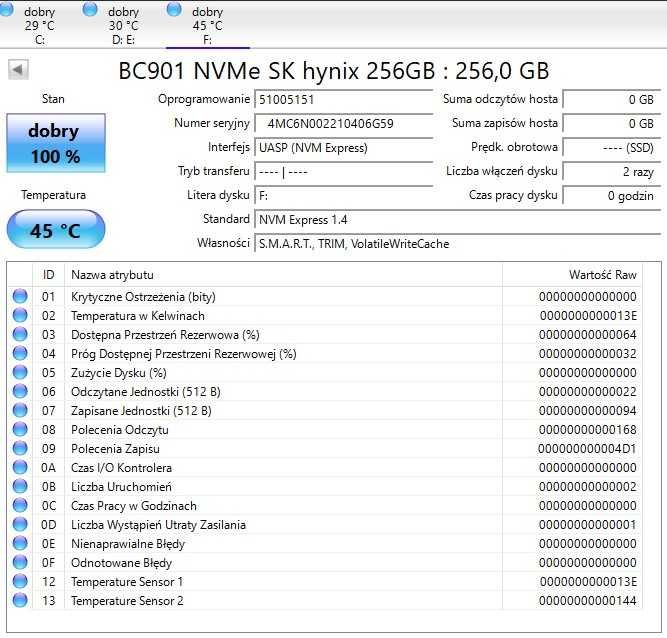
Task: Click the previous disk arrow button
Action: pos(18,69)
